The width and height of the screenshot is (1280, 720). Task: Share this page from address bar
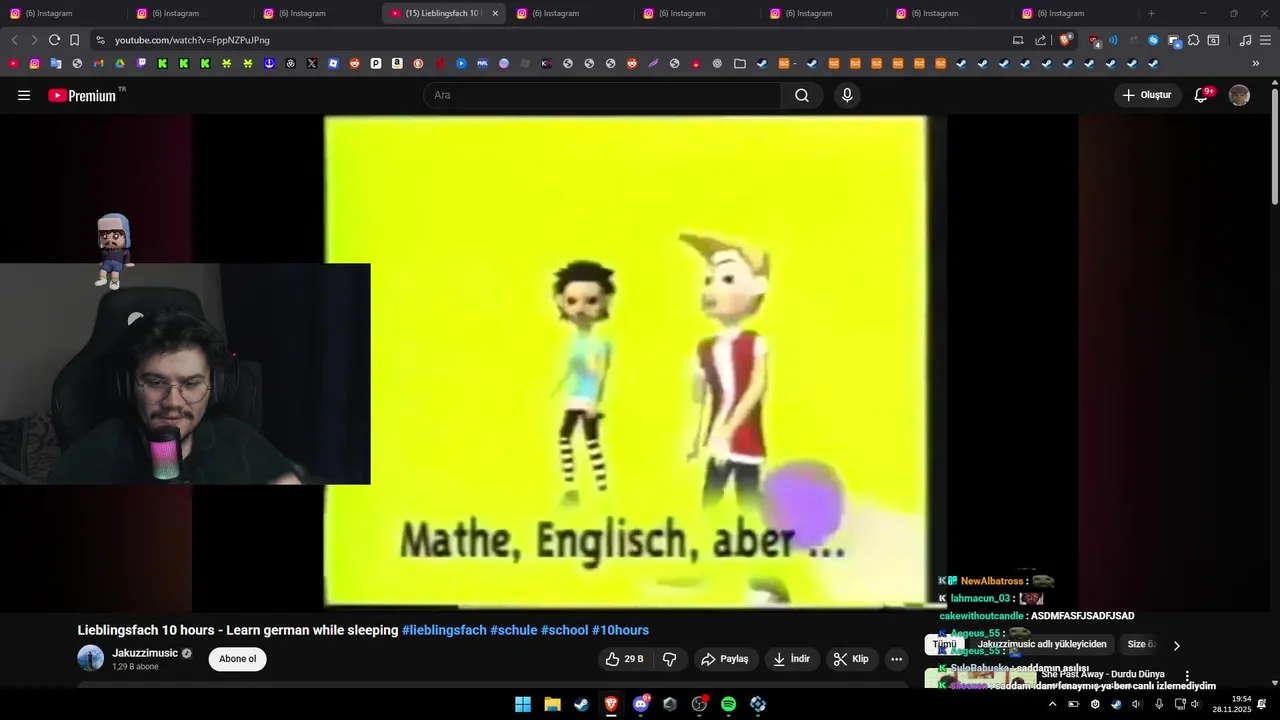[x=1040, y=40]
